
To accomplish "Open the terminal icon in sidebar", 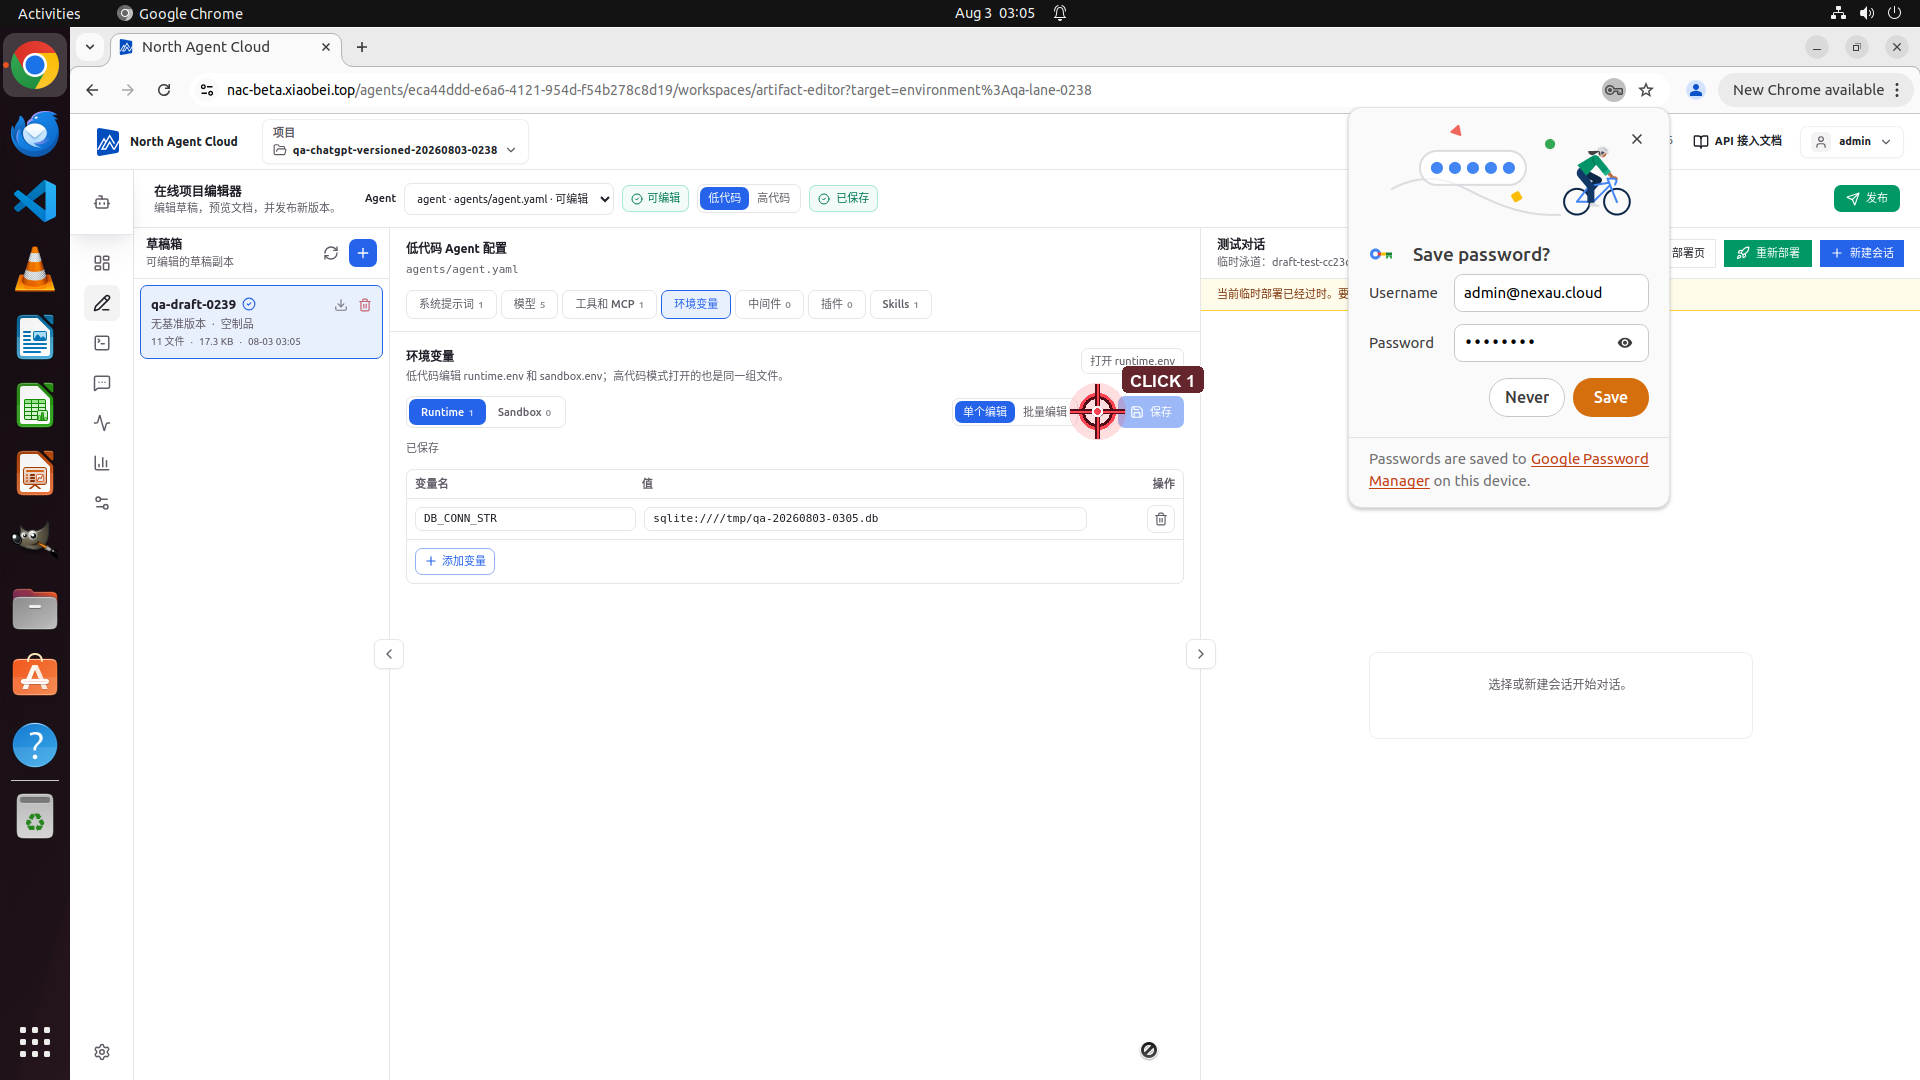I will click(102, 343).
